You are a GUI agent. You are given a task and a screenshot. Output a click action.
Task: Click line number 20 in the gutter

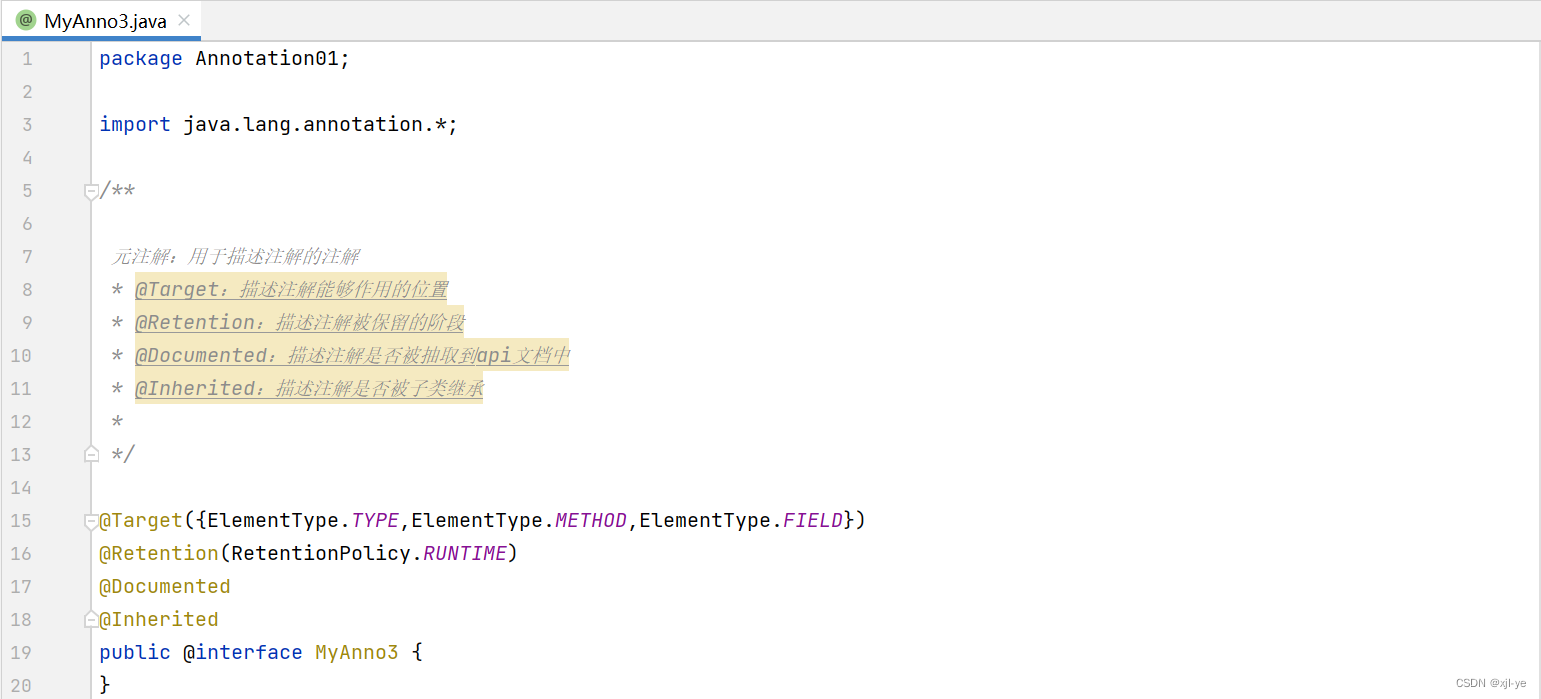click(21, 685)
